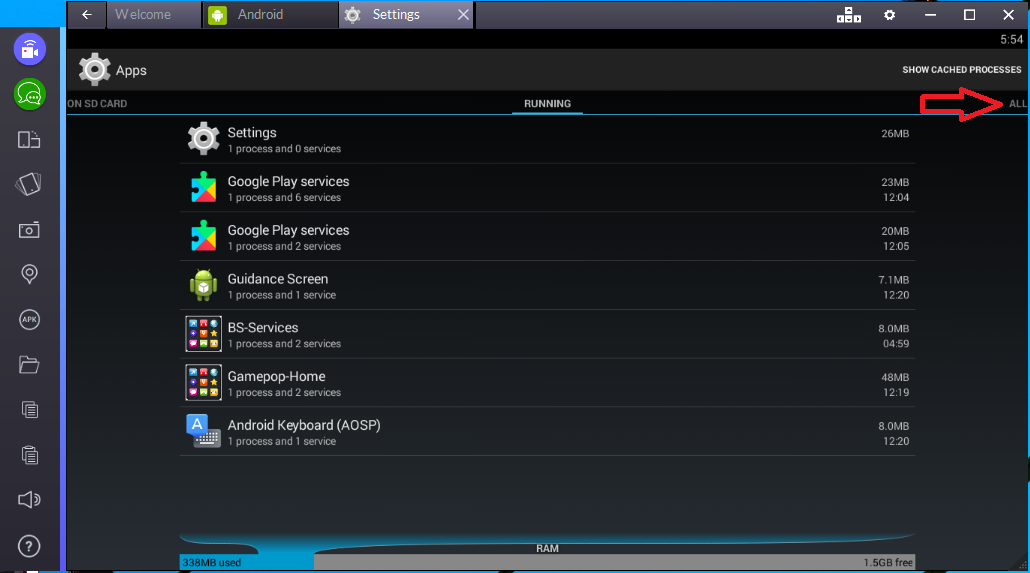Click the copy documents sidebar icon
The image size is (1030, 573).
[x=30, y=410]
